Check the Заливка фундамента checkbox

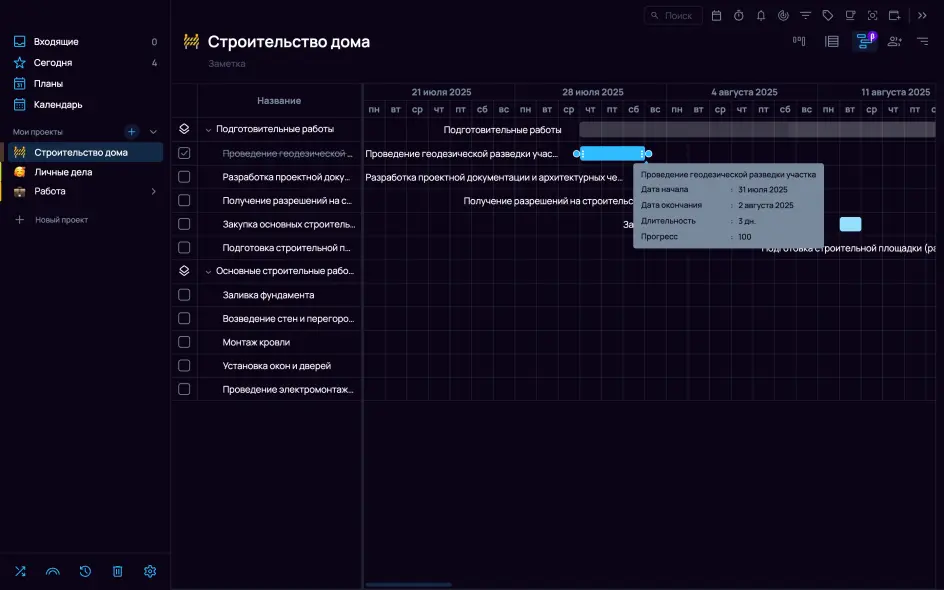(x=184, y=295)
